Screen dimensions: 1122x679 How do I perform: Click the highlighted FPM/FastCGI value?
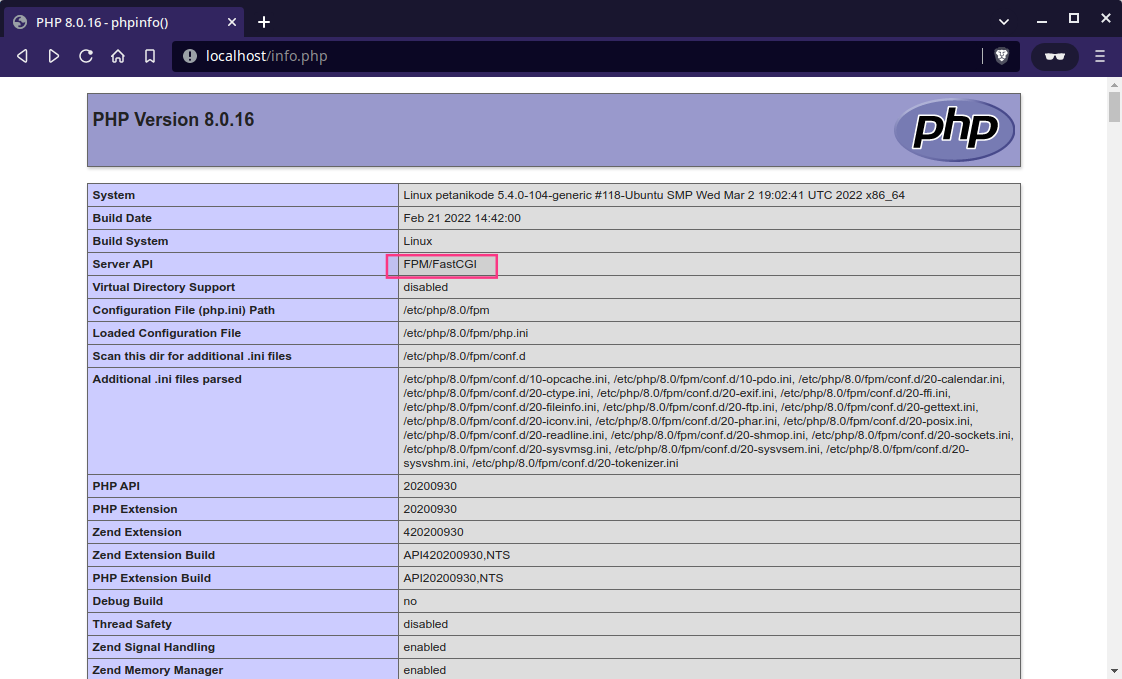coord(441,264)
